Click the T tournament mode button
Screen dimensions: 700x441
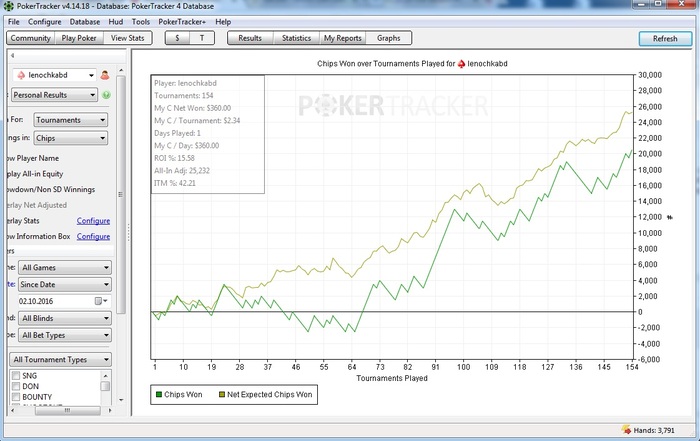[202, 38]
